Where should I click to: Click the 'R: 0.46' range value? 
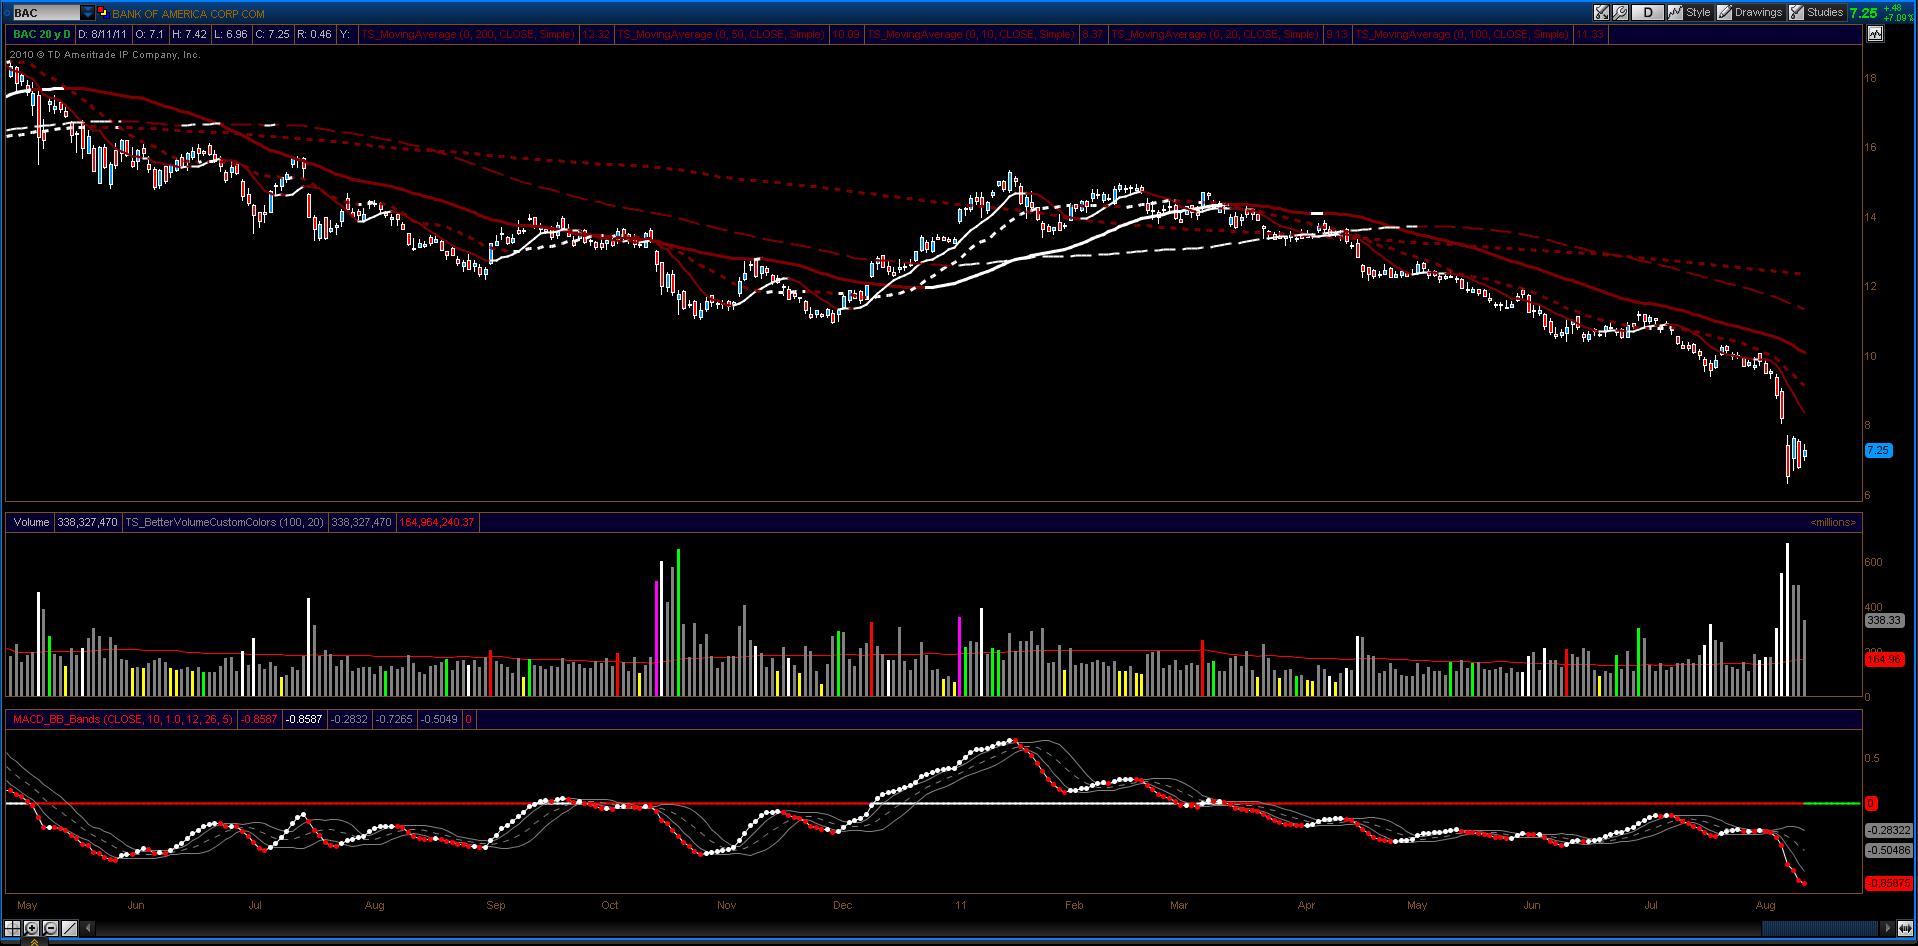[314, 34]
